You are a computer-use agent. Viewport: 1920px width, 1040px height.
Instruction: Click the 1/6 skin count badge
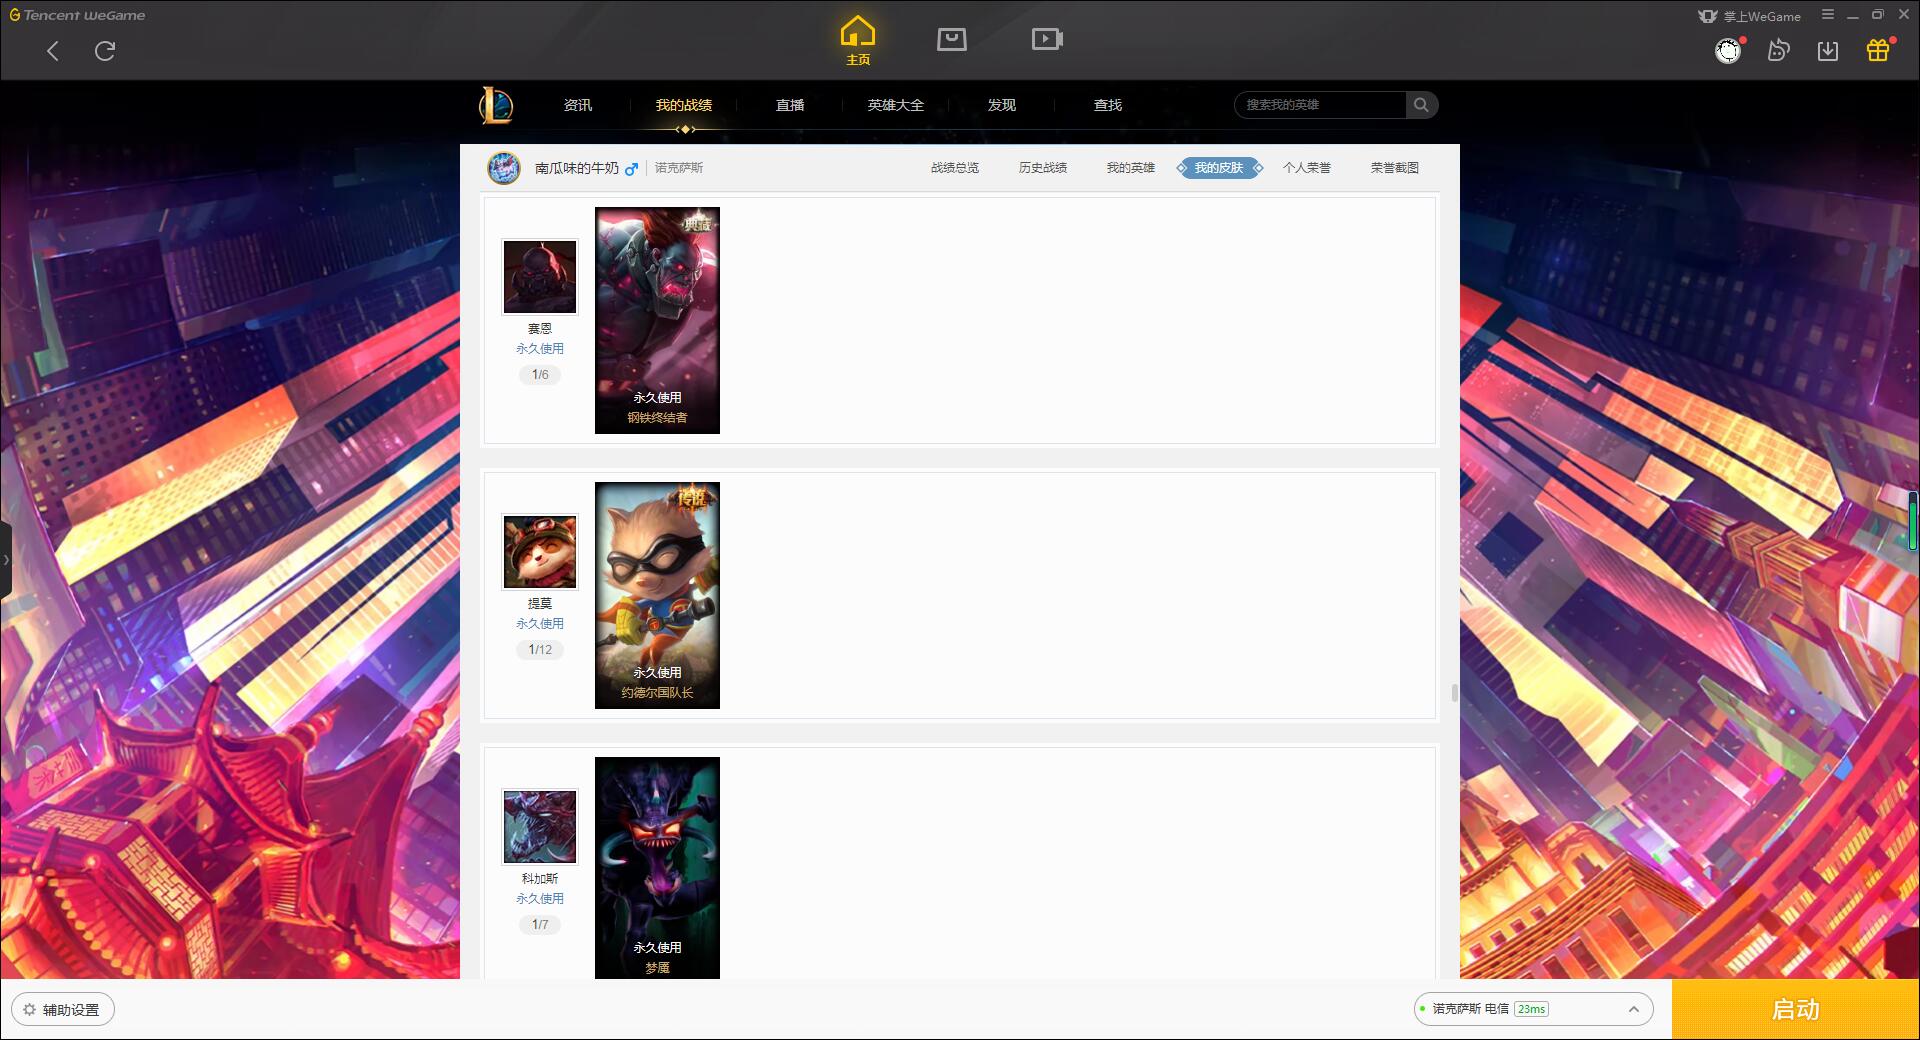coord(540,375)
